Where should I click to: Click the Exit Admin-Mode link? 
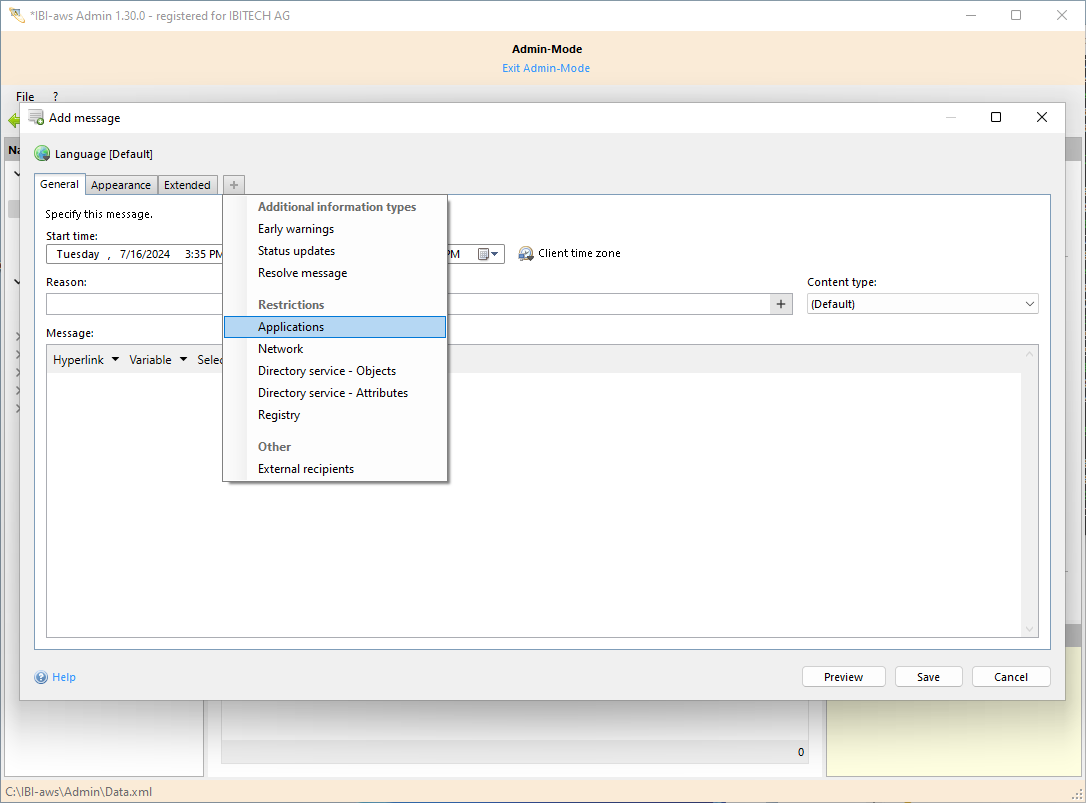click(546, 68)
